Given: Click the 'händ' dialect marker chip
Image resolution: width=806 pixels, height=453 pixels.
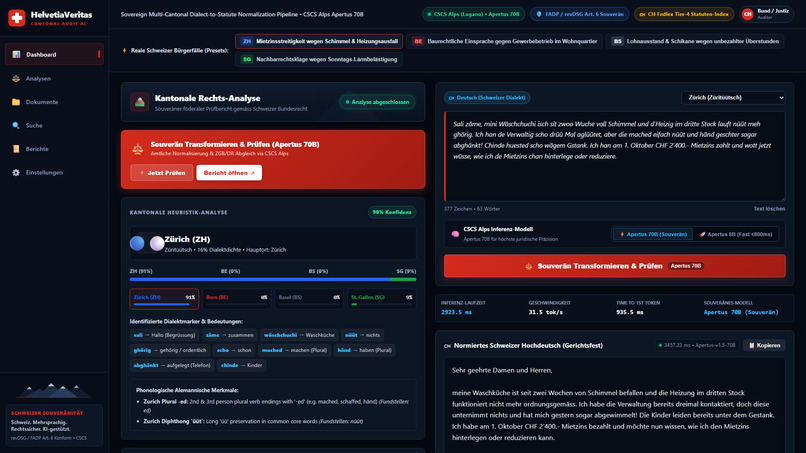Looking at the screenshot, I should tap(364, 350).
